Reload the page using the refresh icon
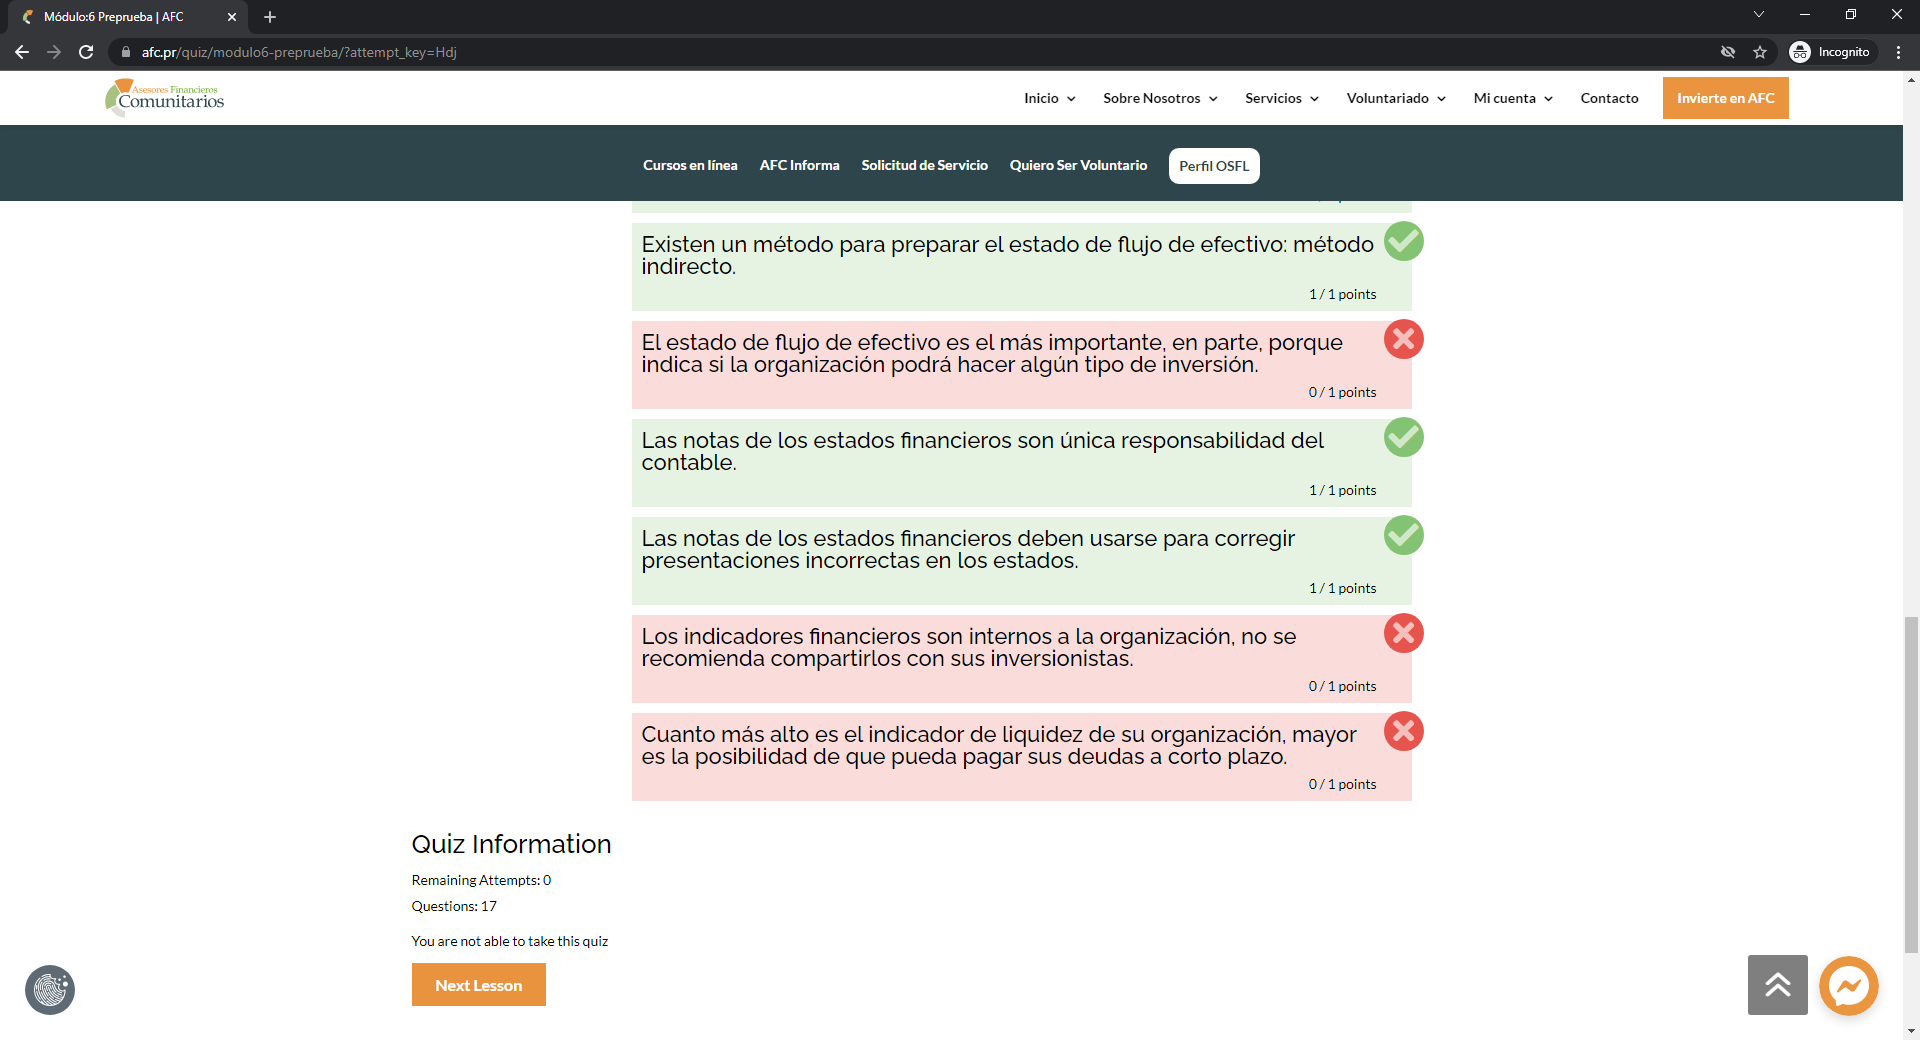 [86, 52]
